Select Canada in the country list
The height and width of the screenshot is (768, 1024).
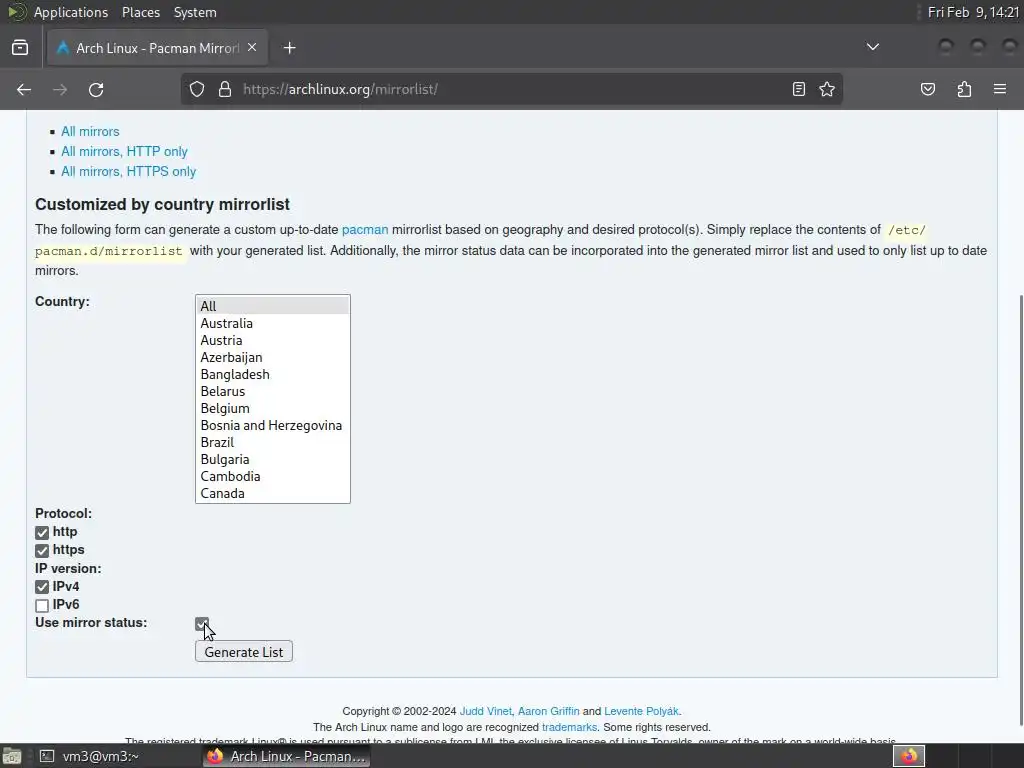[272, 493]
